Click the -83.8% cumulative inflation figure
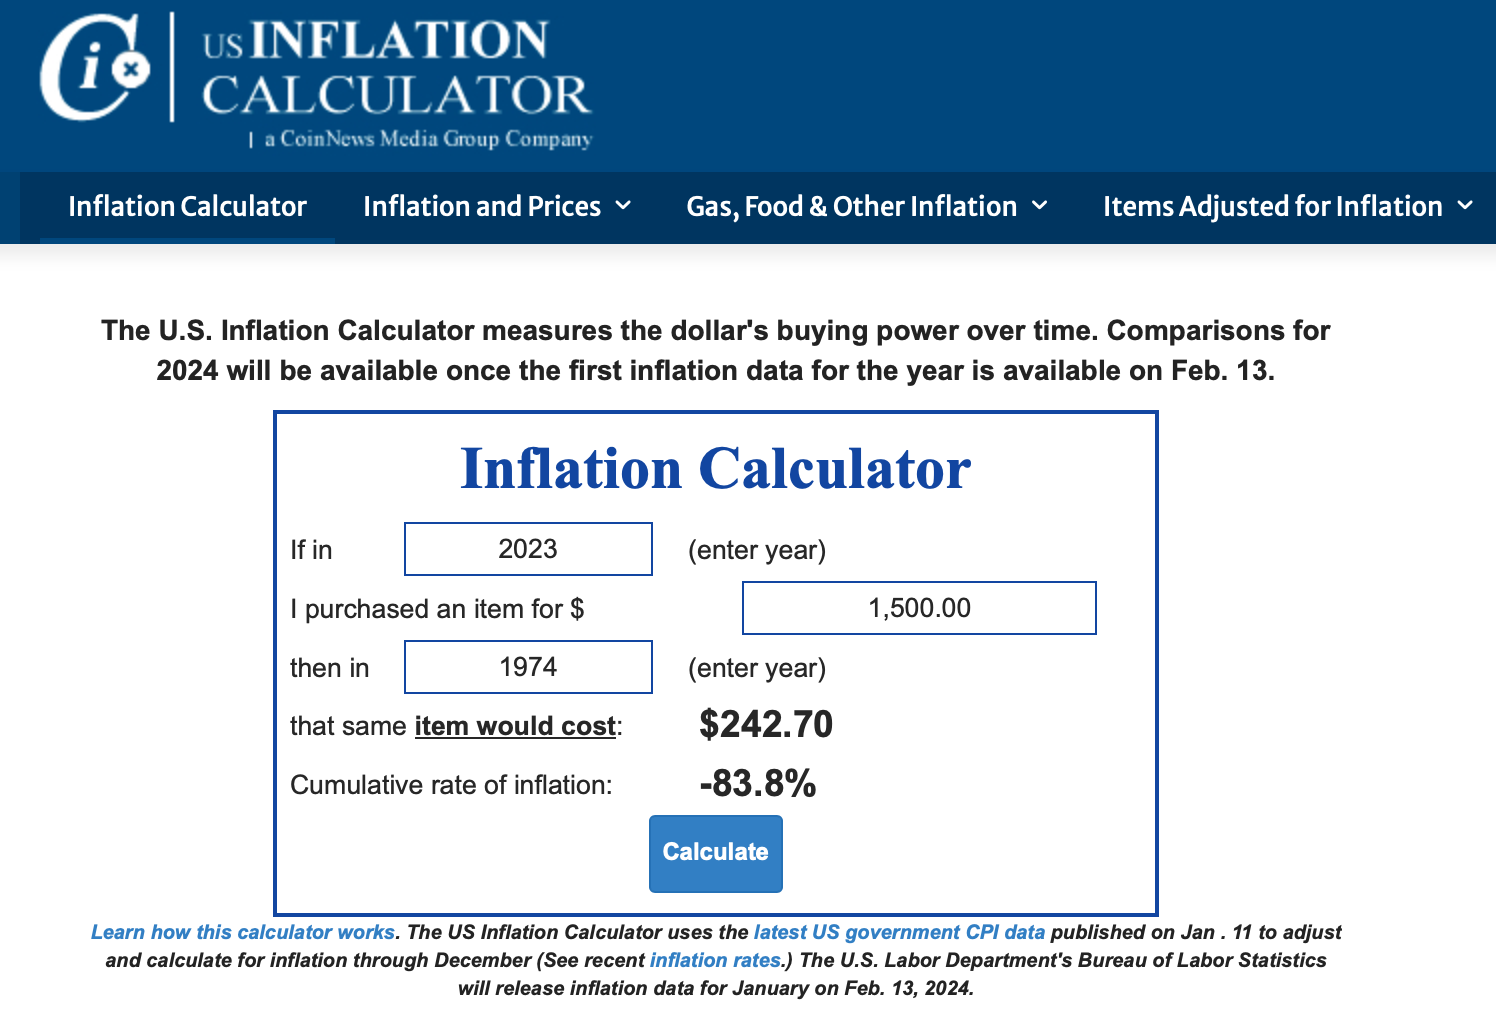 pyautogui.click(x=758, y=783)
